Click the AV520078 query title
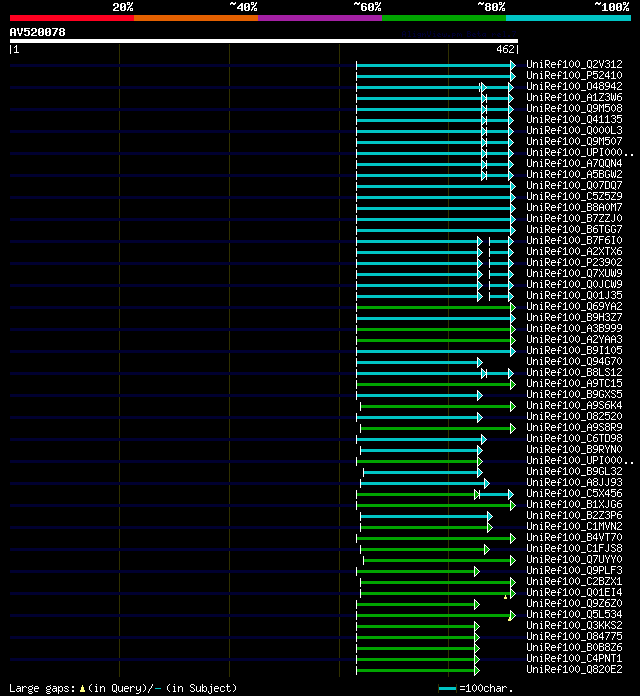Screen dimensions: 640x696 37,32
